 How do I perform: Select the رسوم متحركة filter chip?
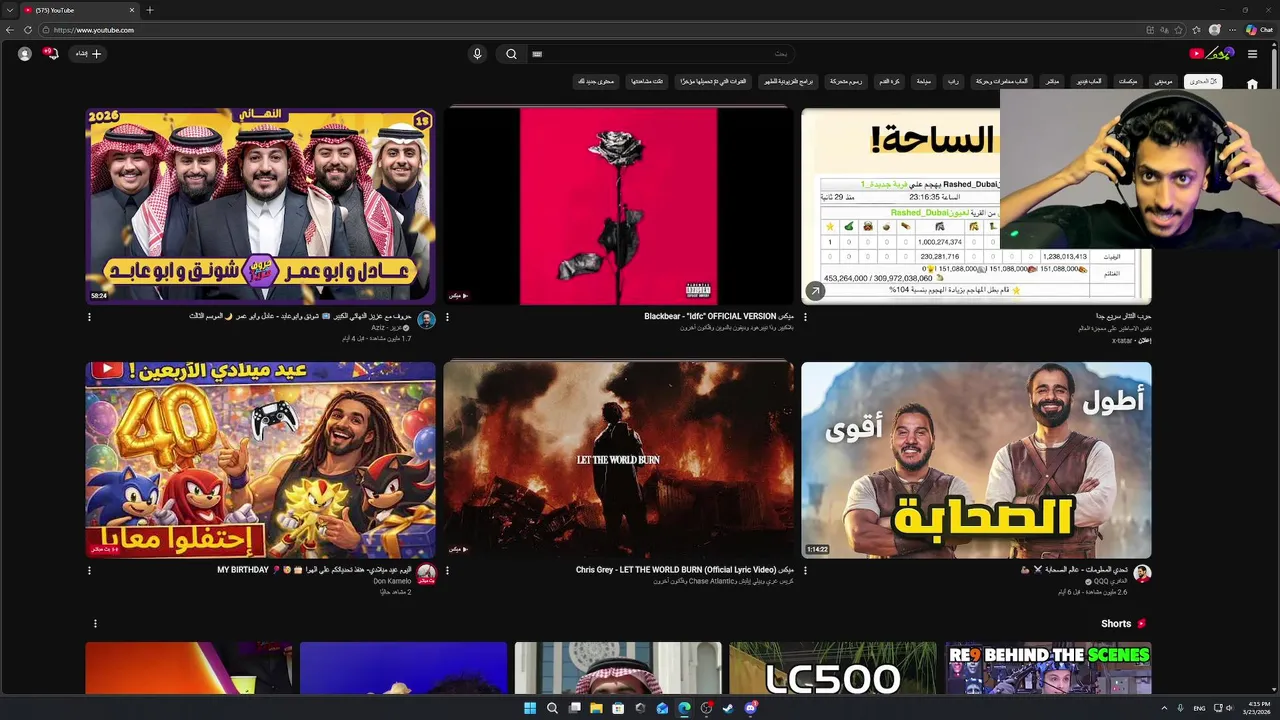[x=846, y=81]
